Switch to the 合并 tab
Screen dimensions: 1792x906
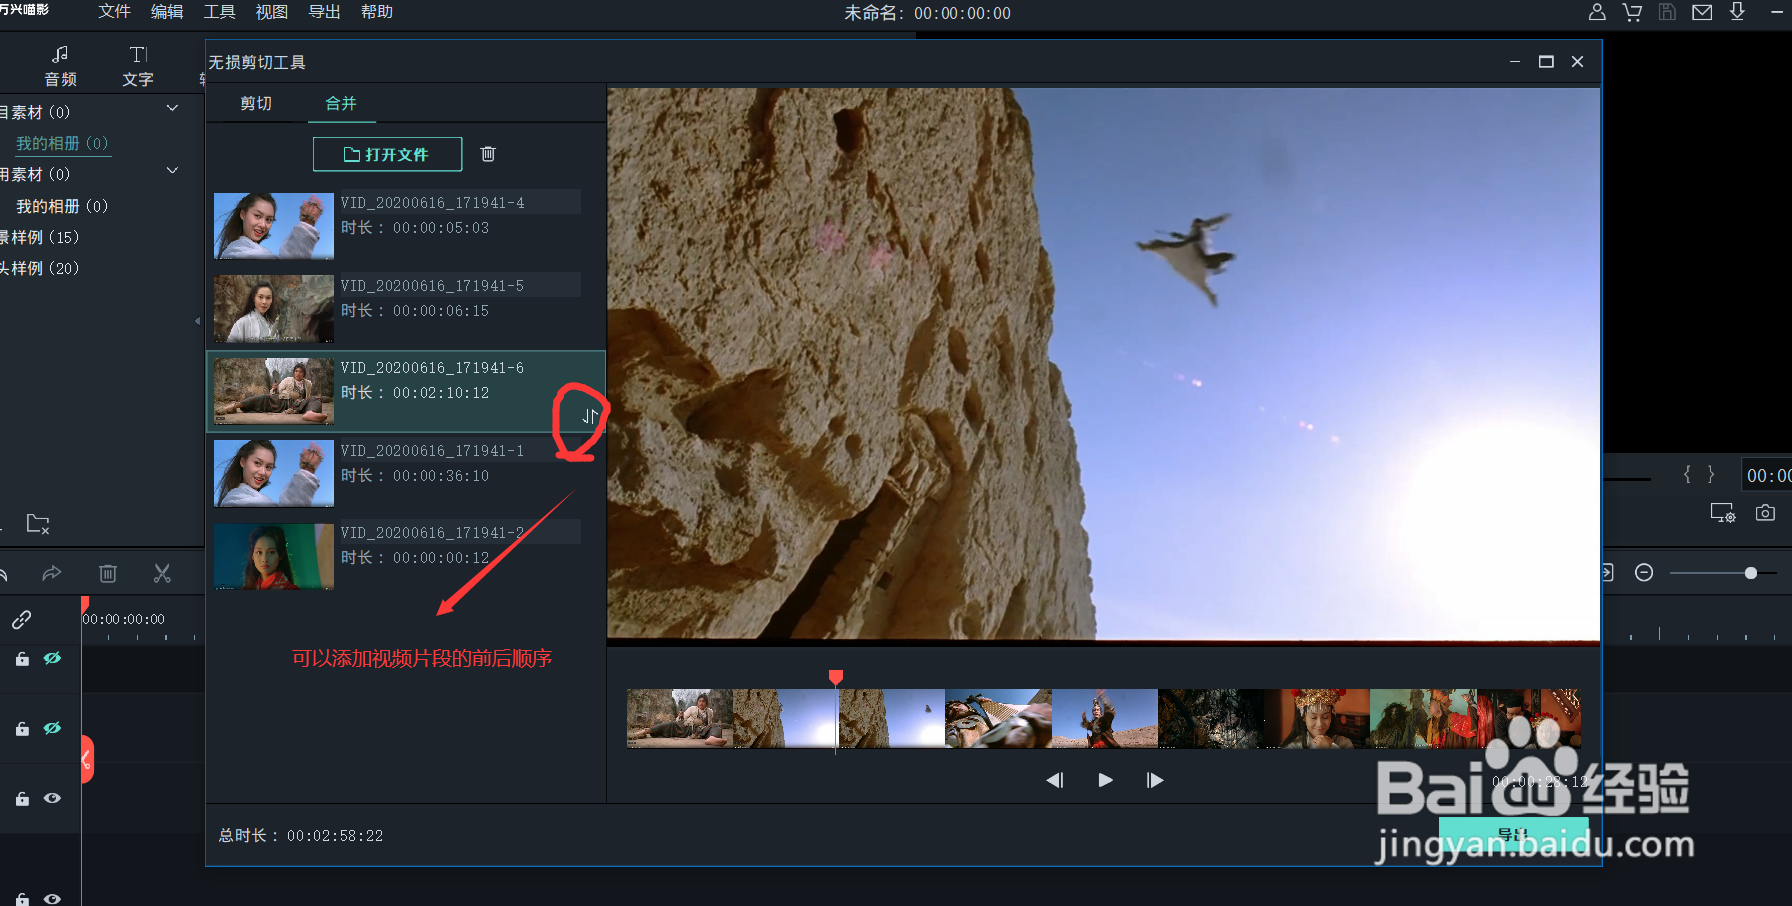click(341, 103)
